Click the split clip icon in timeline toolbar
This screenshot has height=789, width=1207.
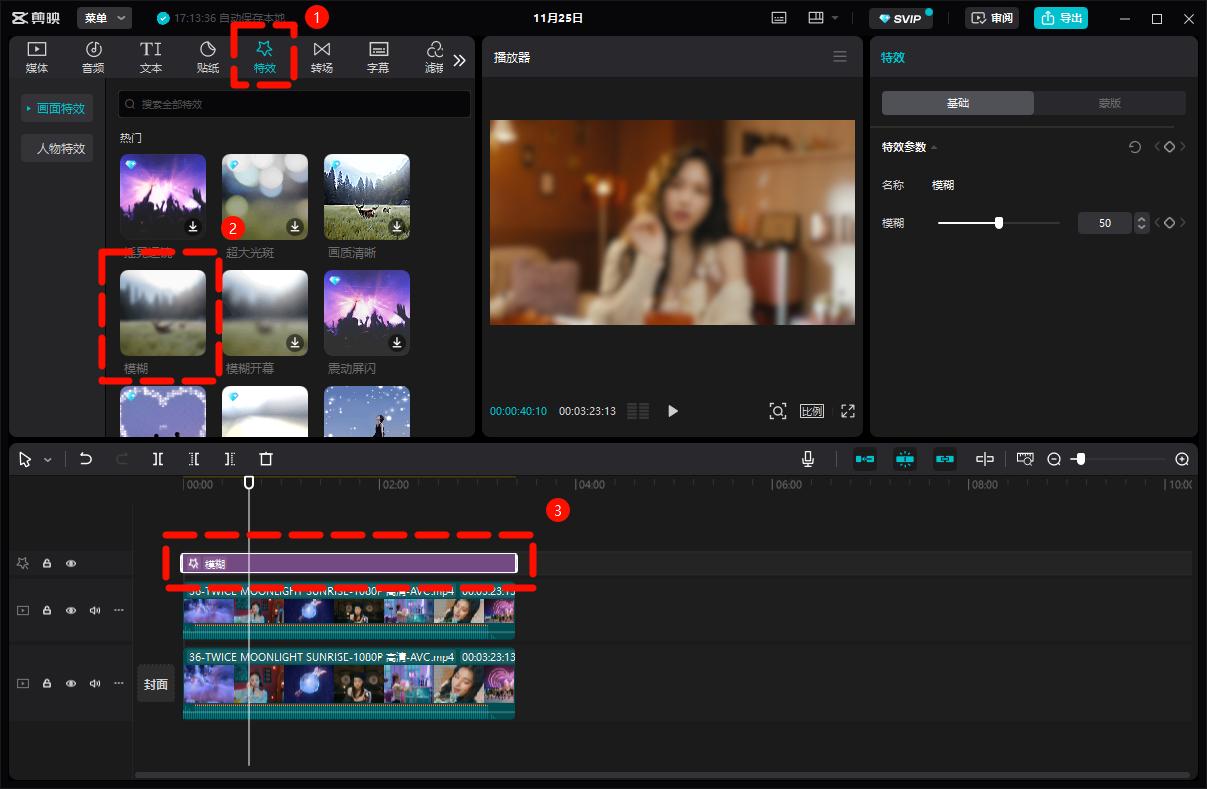158,459
